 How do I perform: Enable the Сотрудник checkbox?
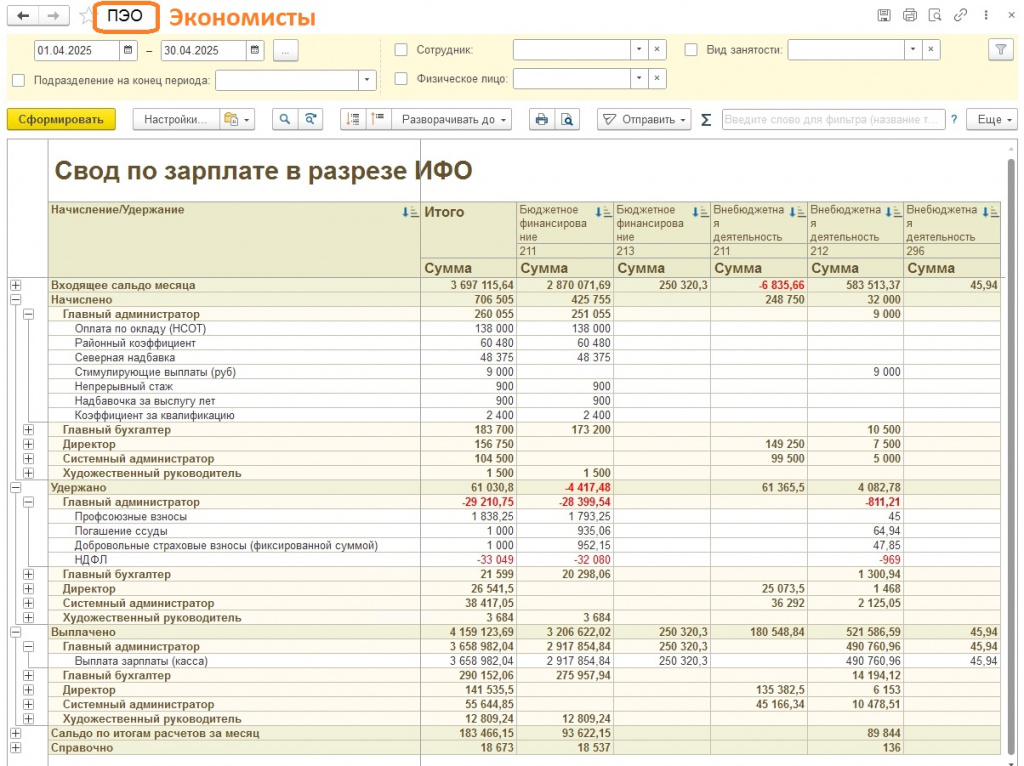(x=401, y=50)
